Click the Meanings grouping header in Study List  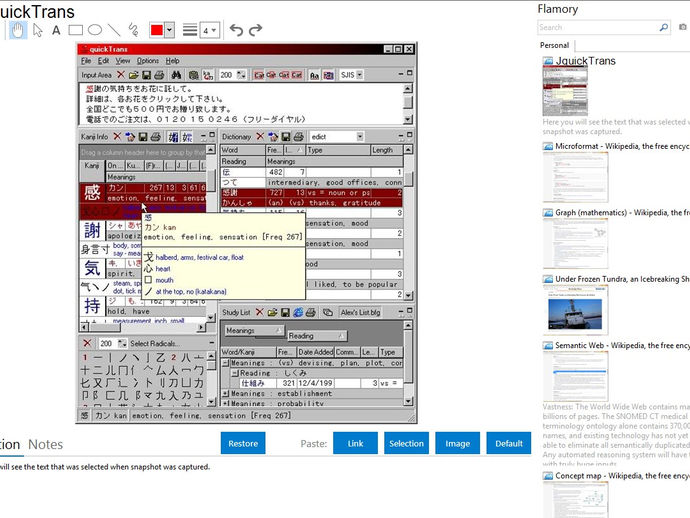point(254,331)
